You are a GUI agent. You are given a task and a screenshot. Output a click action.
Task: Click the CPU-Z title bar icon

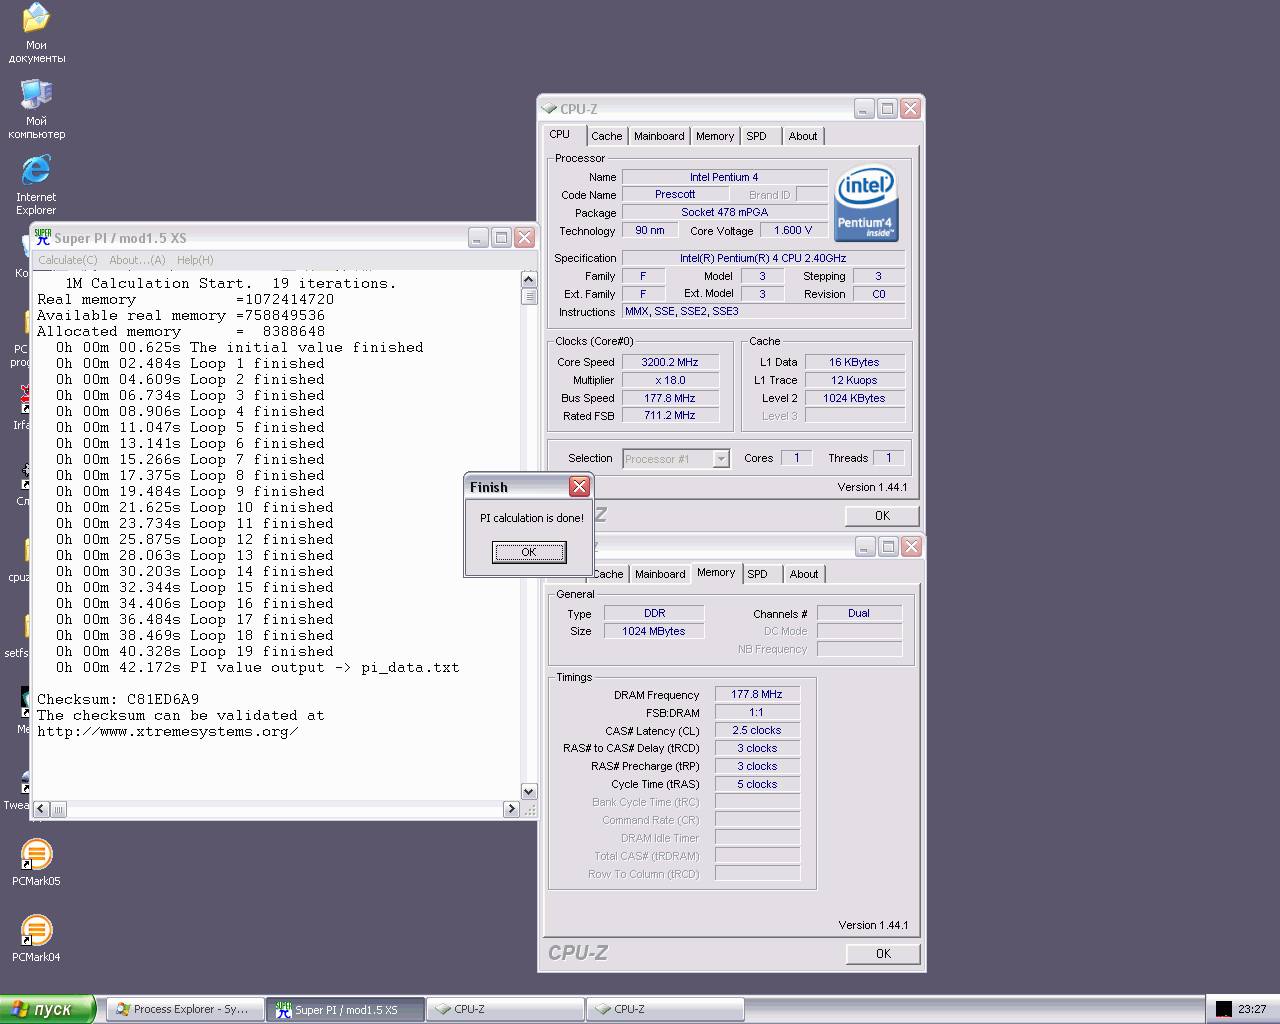[x=549, y=109]
